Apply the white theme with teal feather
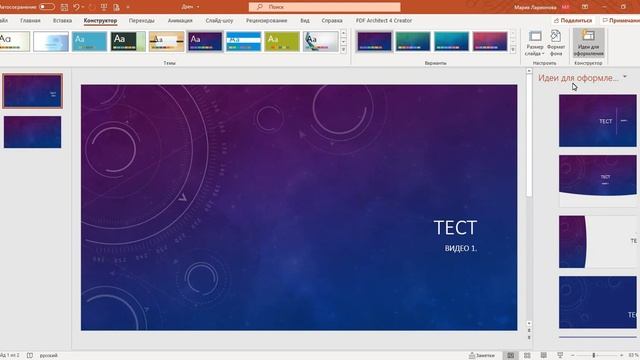Screen dimensions: 640x360 point(321,41)
